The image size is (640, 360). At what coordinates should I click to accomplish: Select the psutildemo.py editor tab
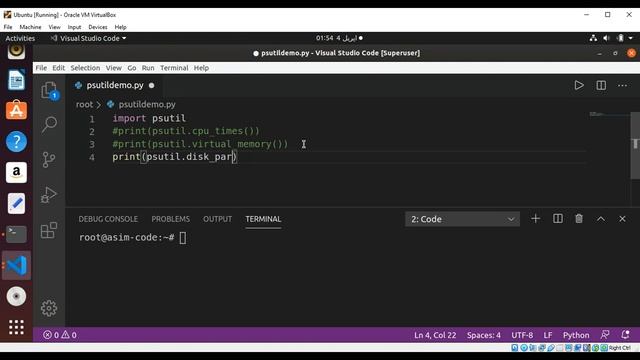pos(115,85)
